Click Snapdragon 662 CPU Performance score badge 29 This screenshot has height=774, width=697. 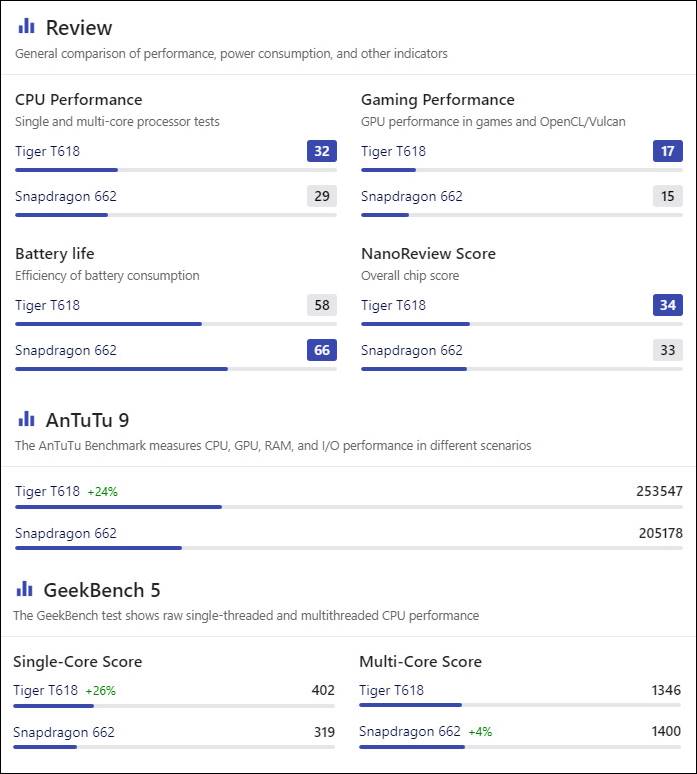[321, 196]
